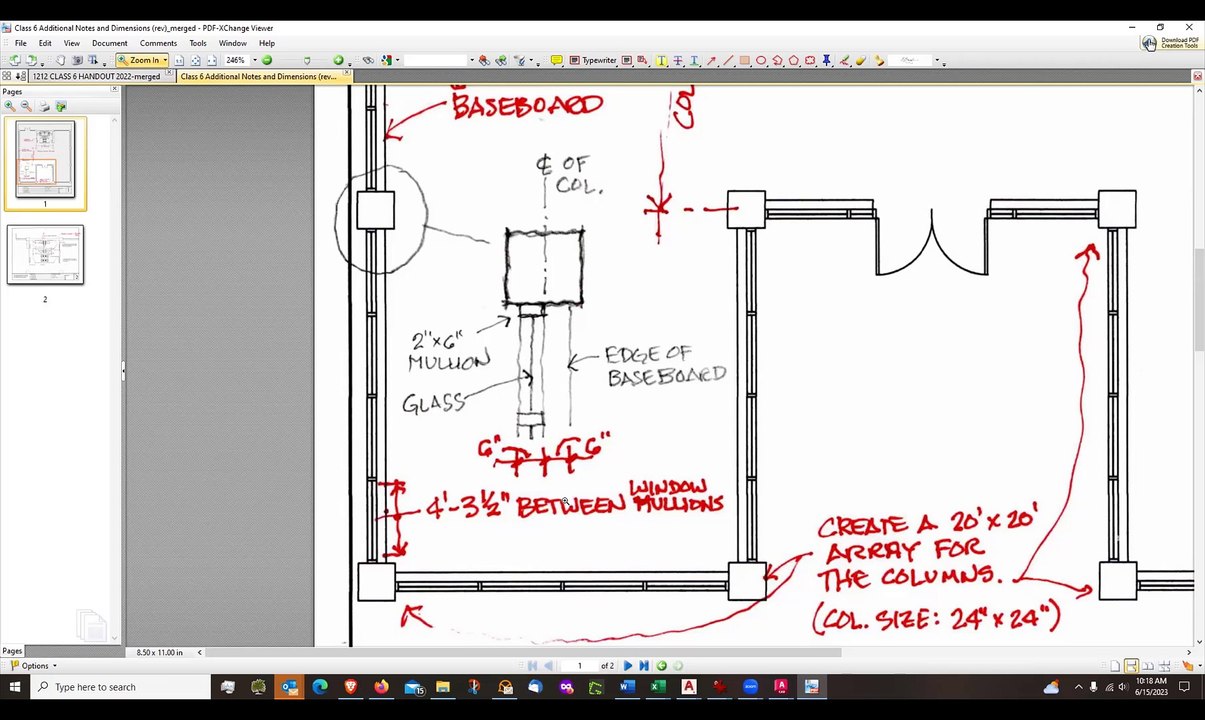
Task: Click the taskbar search box
Action: coord(120,687)
